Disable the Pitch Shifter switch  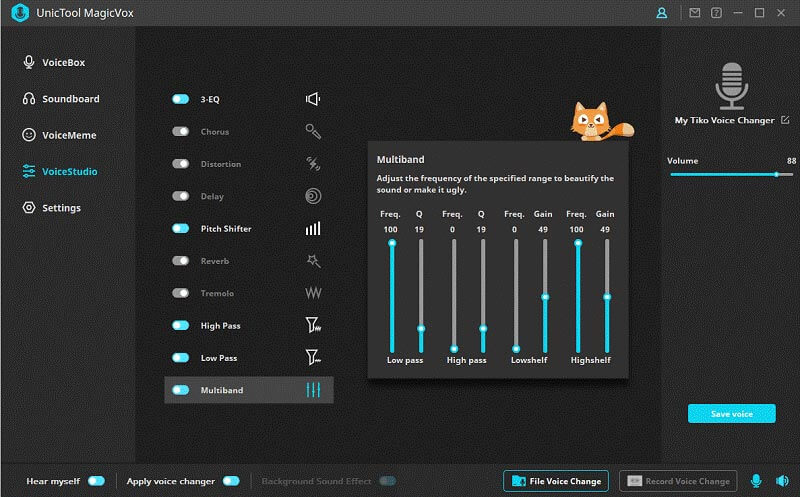pyautogui.click(x=181, y=229)
